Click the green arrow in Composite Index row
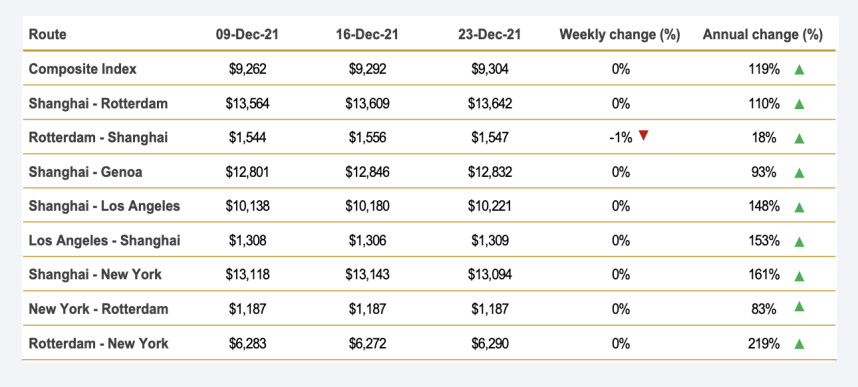858x387 pixels. point(799,70)
